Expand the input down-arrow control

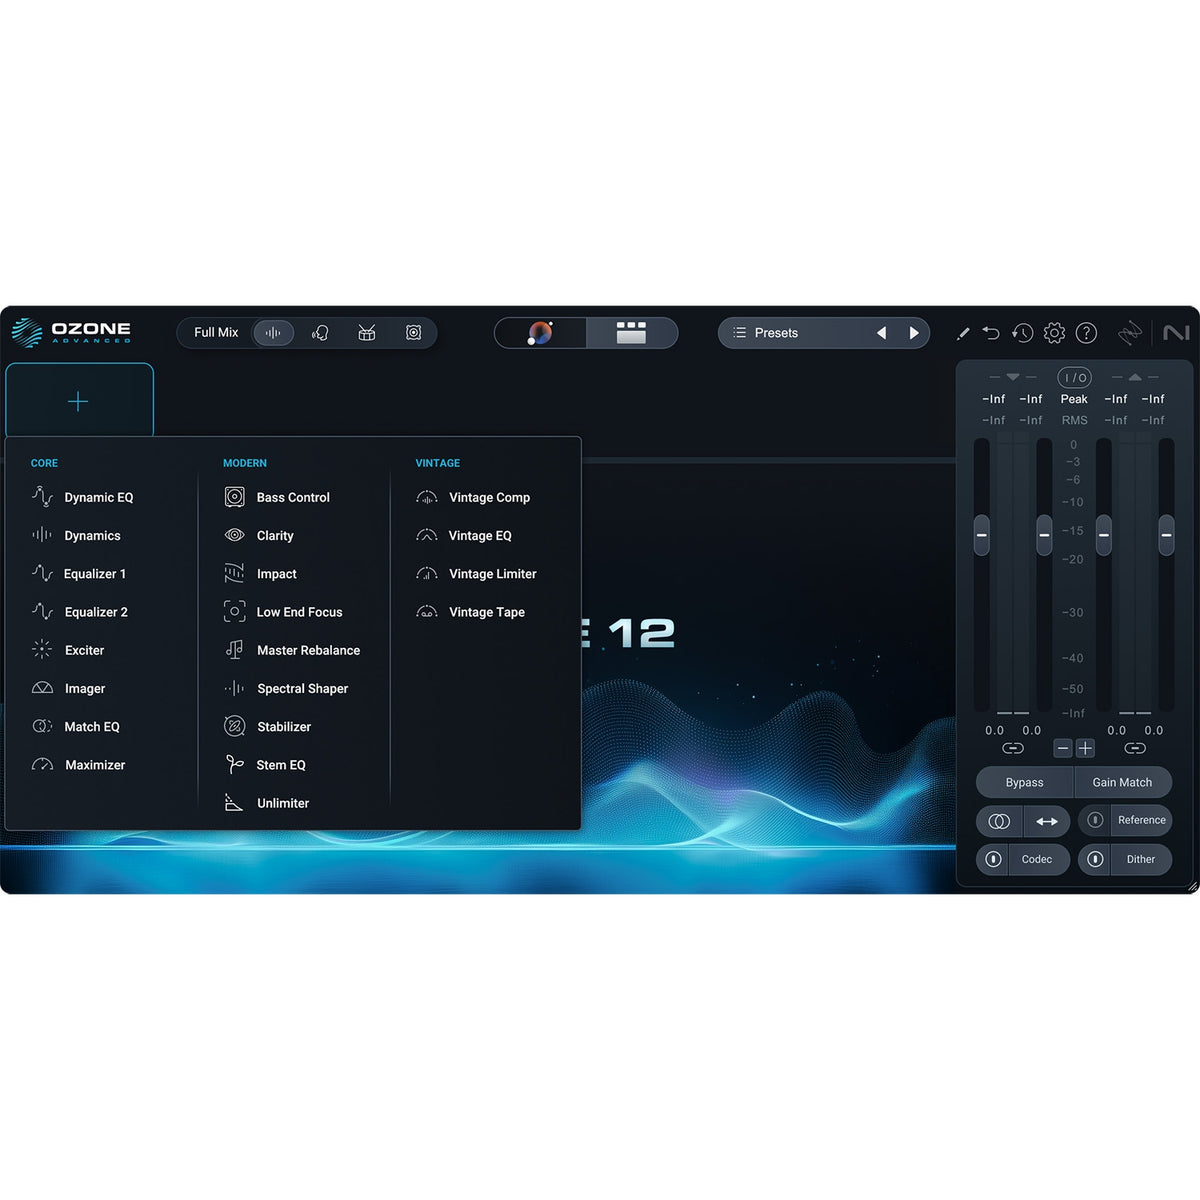click(1013, 377)
